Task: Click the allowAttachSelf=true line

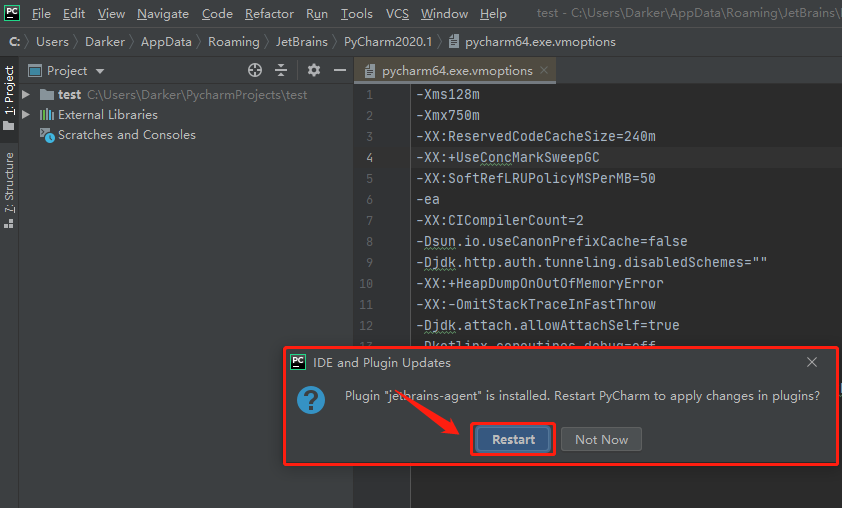Action: pyautogui.click(x=548, y=325)
